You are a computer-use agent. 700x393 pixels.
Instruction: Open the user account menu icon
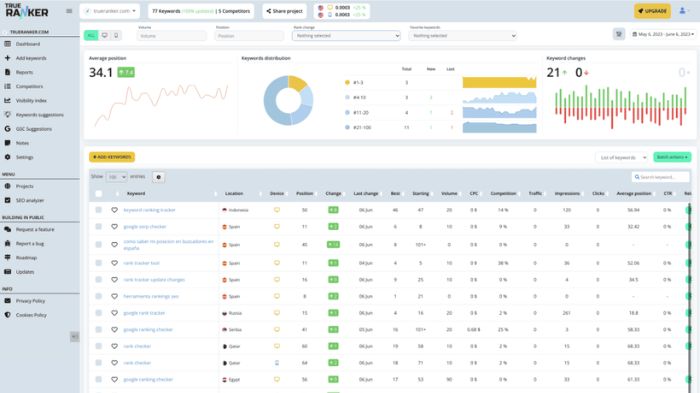(x=683, y=11)
